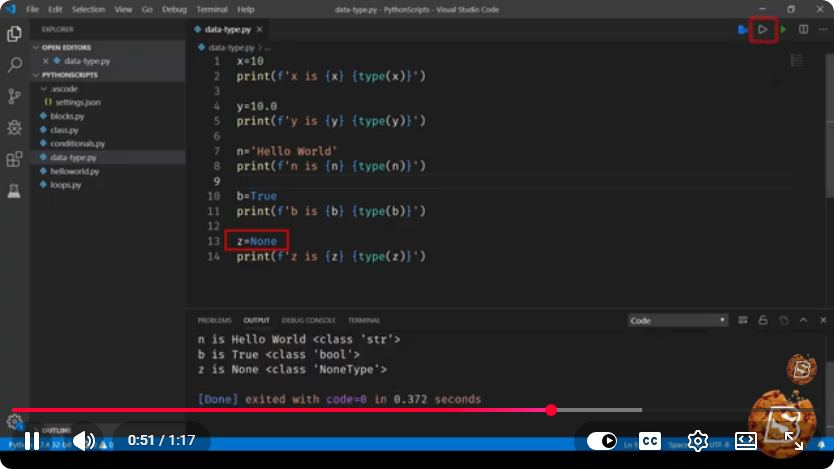834x469 pixels.
Task: Open the Test beaker icon in activity bar
Action: pyautogui.click(x=14, y=190)
